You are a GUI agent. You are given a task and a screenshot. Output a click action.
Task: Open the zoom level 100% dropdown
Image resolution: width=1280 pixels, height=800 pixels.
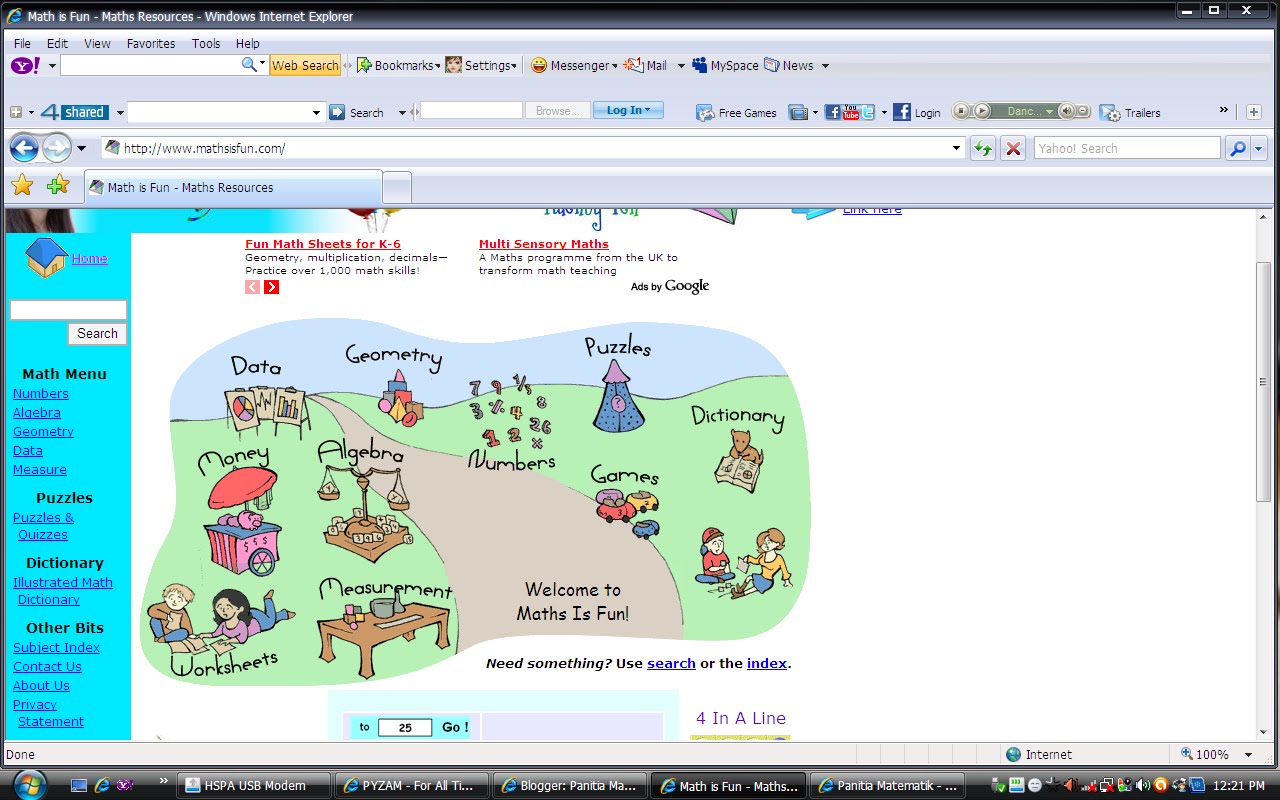1247,755
